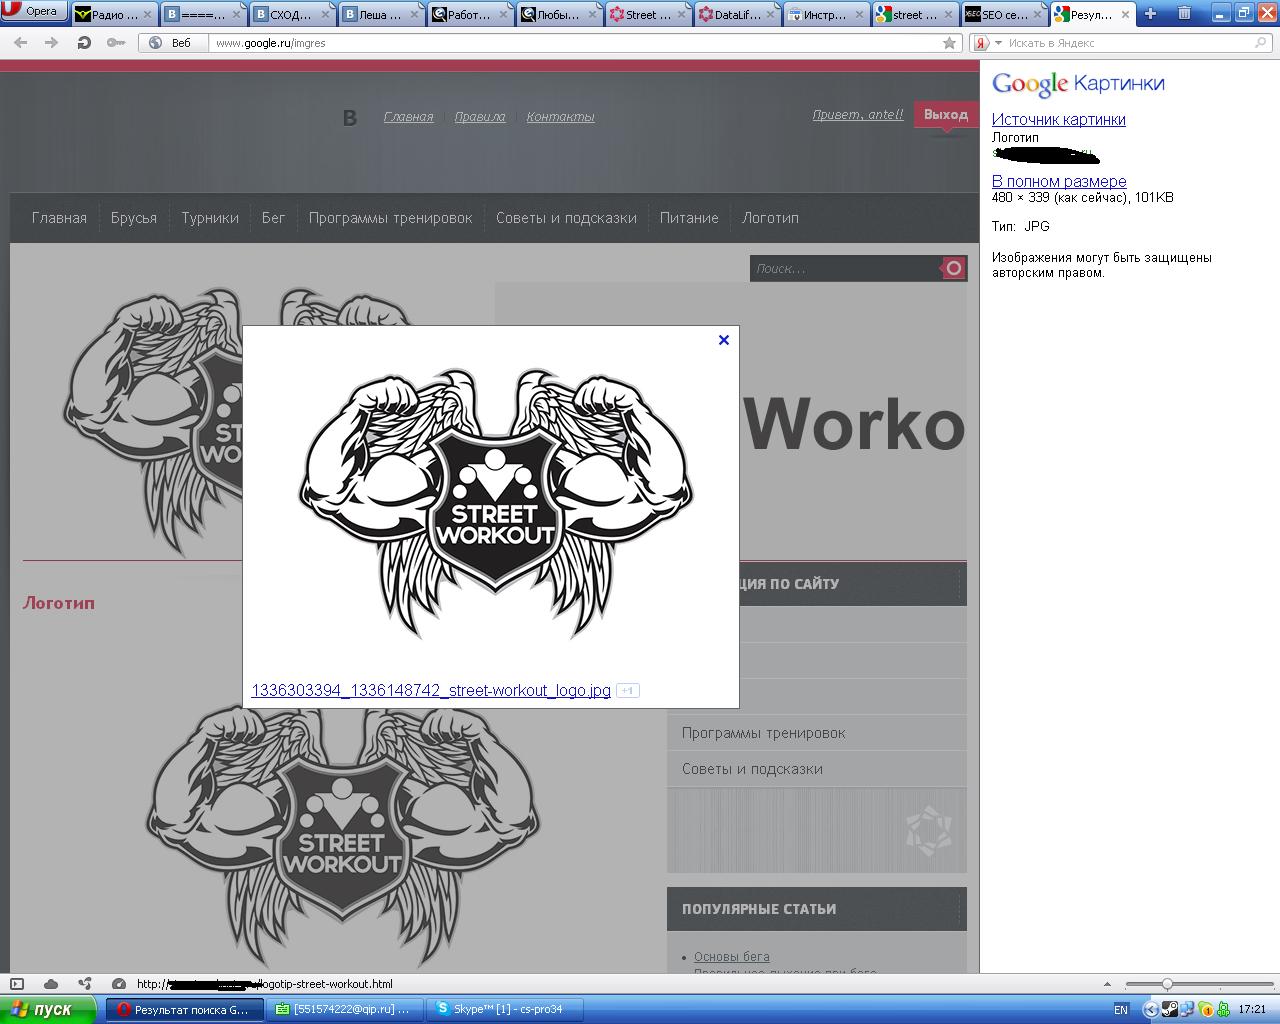Click the password wand key icon

pyautogui.click(x=116, y=43)
